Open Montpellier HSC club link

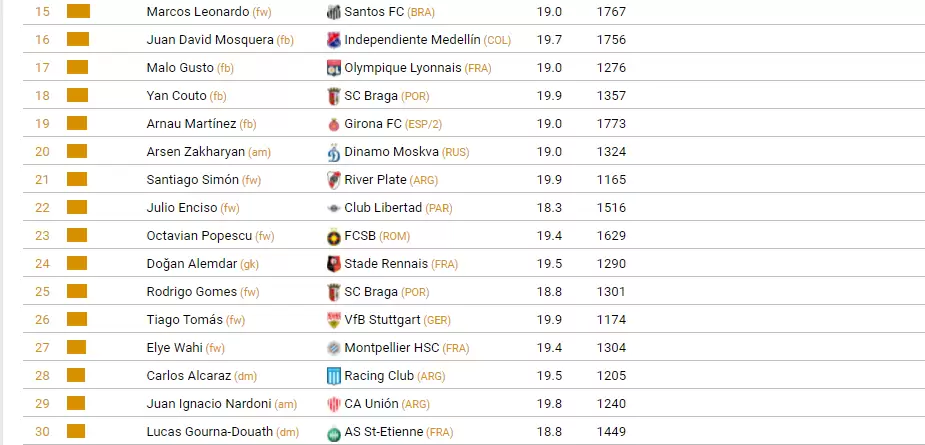(392, 348)
